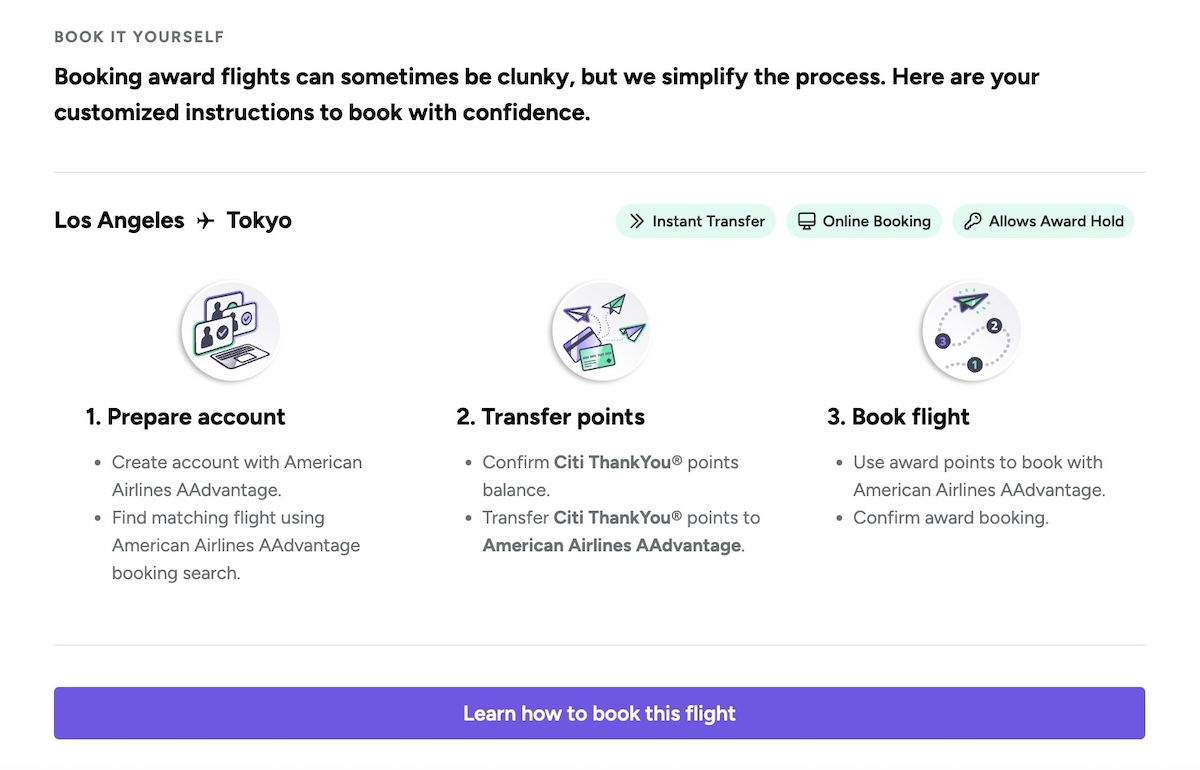Click the 3. Book flight heading
Image resolution: width=1200 pixels, height=770 pixels.
(x=898, y=417)
